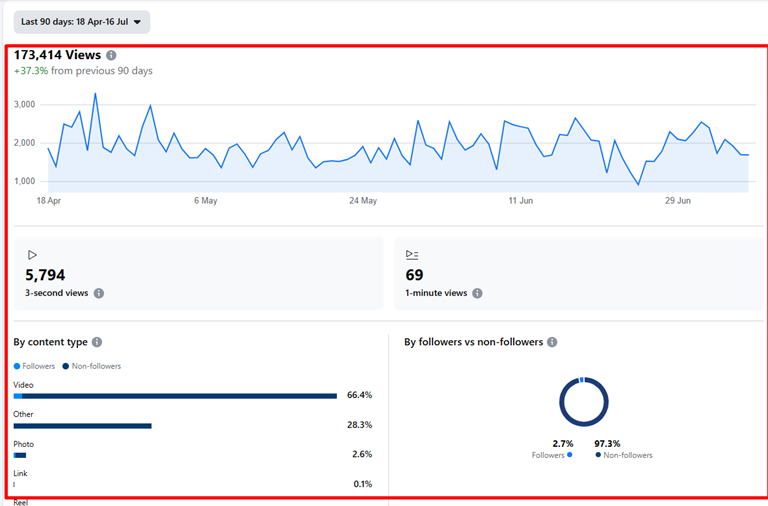Click the 0.1% Link percentage

click(x=363, y=484)
